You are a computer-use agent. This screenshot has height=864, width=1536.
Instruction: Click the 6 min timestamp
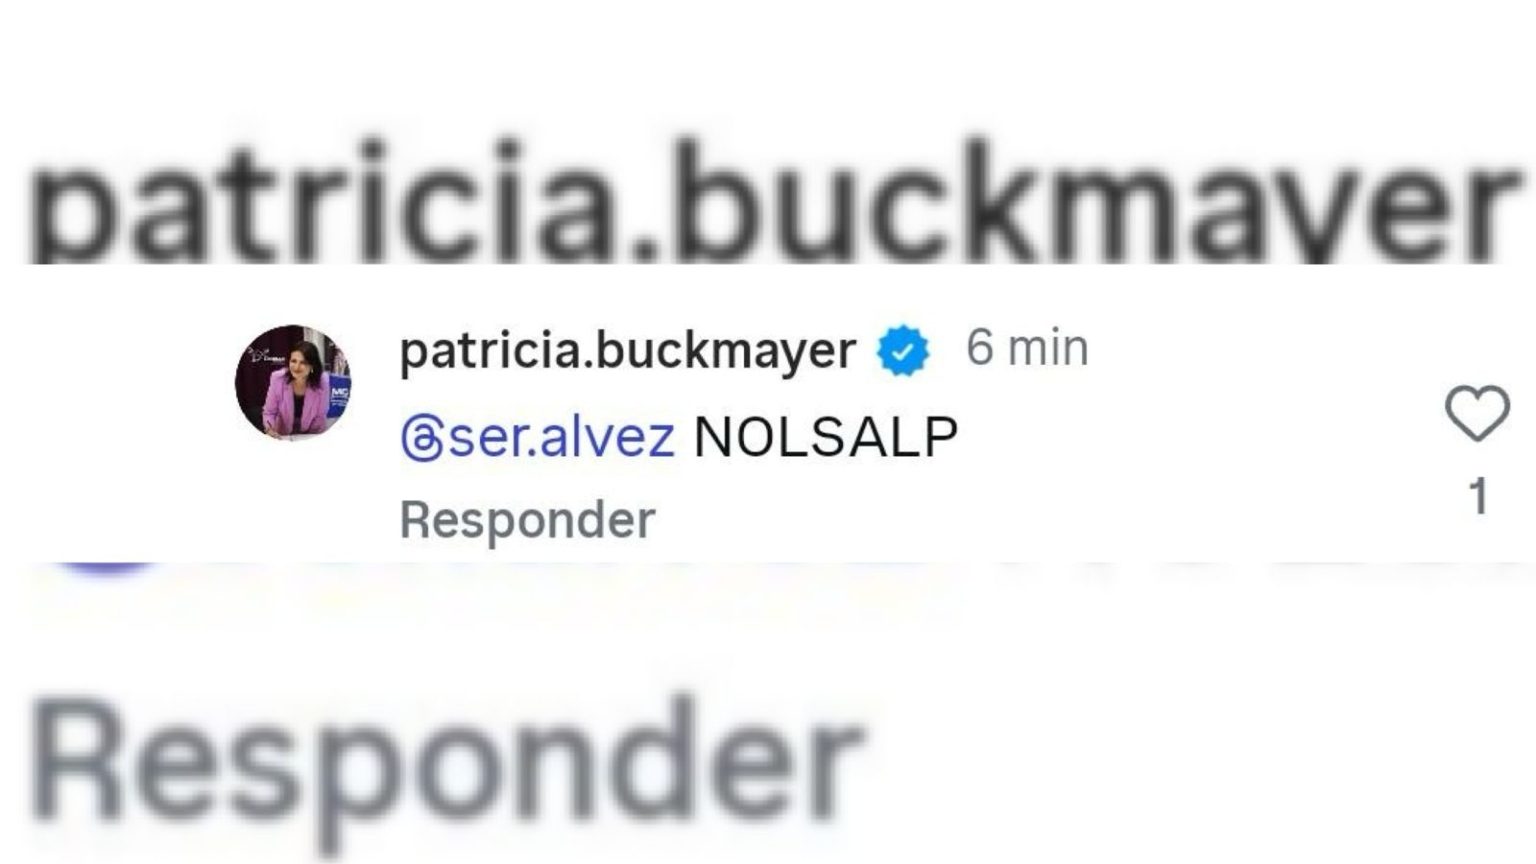pyautogui.click(x=1027, y=348)
